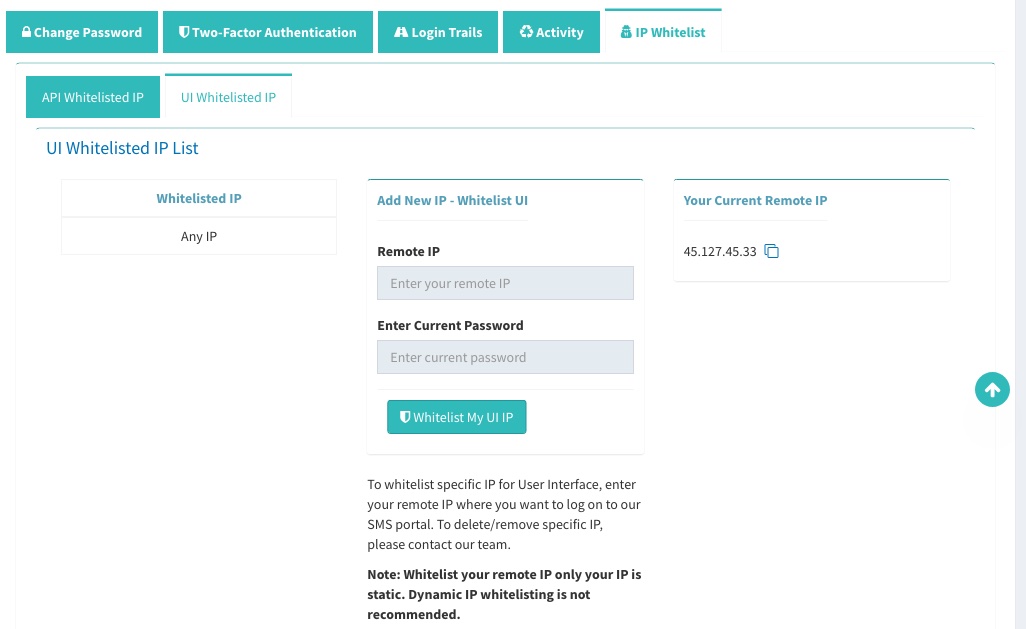The height and width of the screenshot is (629, 1026).
Task: Click the IP Whitelist tab icon
Action: pyautogui.click(x=626, y=31)
